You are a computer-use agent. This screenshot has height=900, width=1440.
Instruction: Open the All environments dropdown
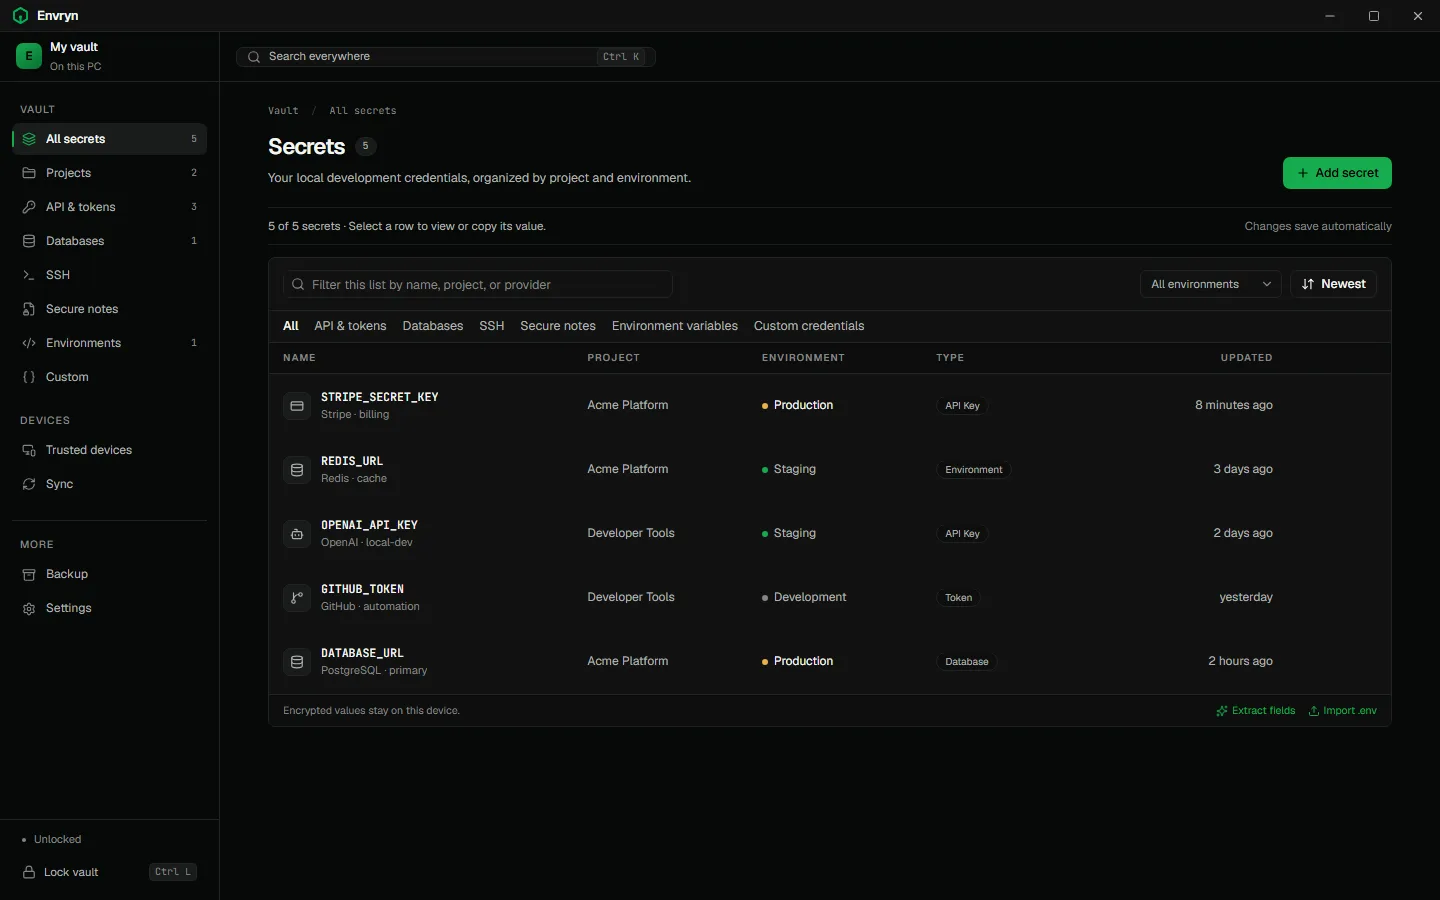tap(1210, 284)
